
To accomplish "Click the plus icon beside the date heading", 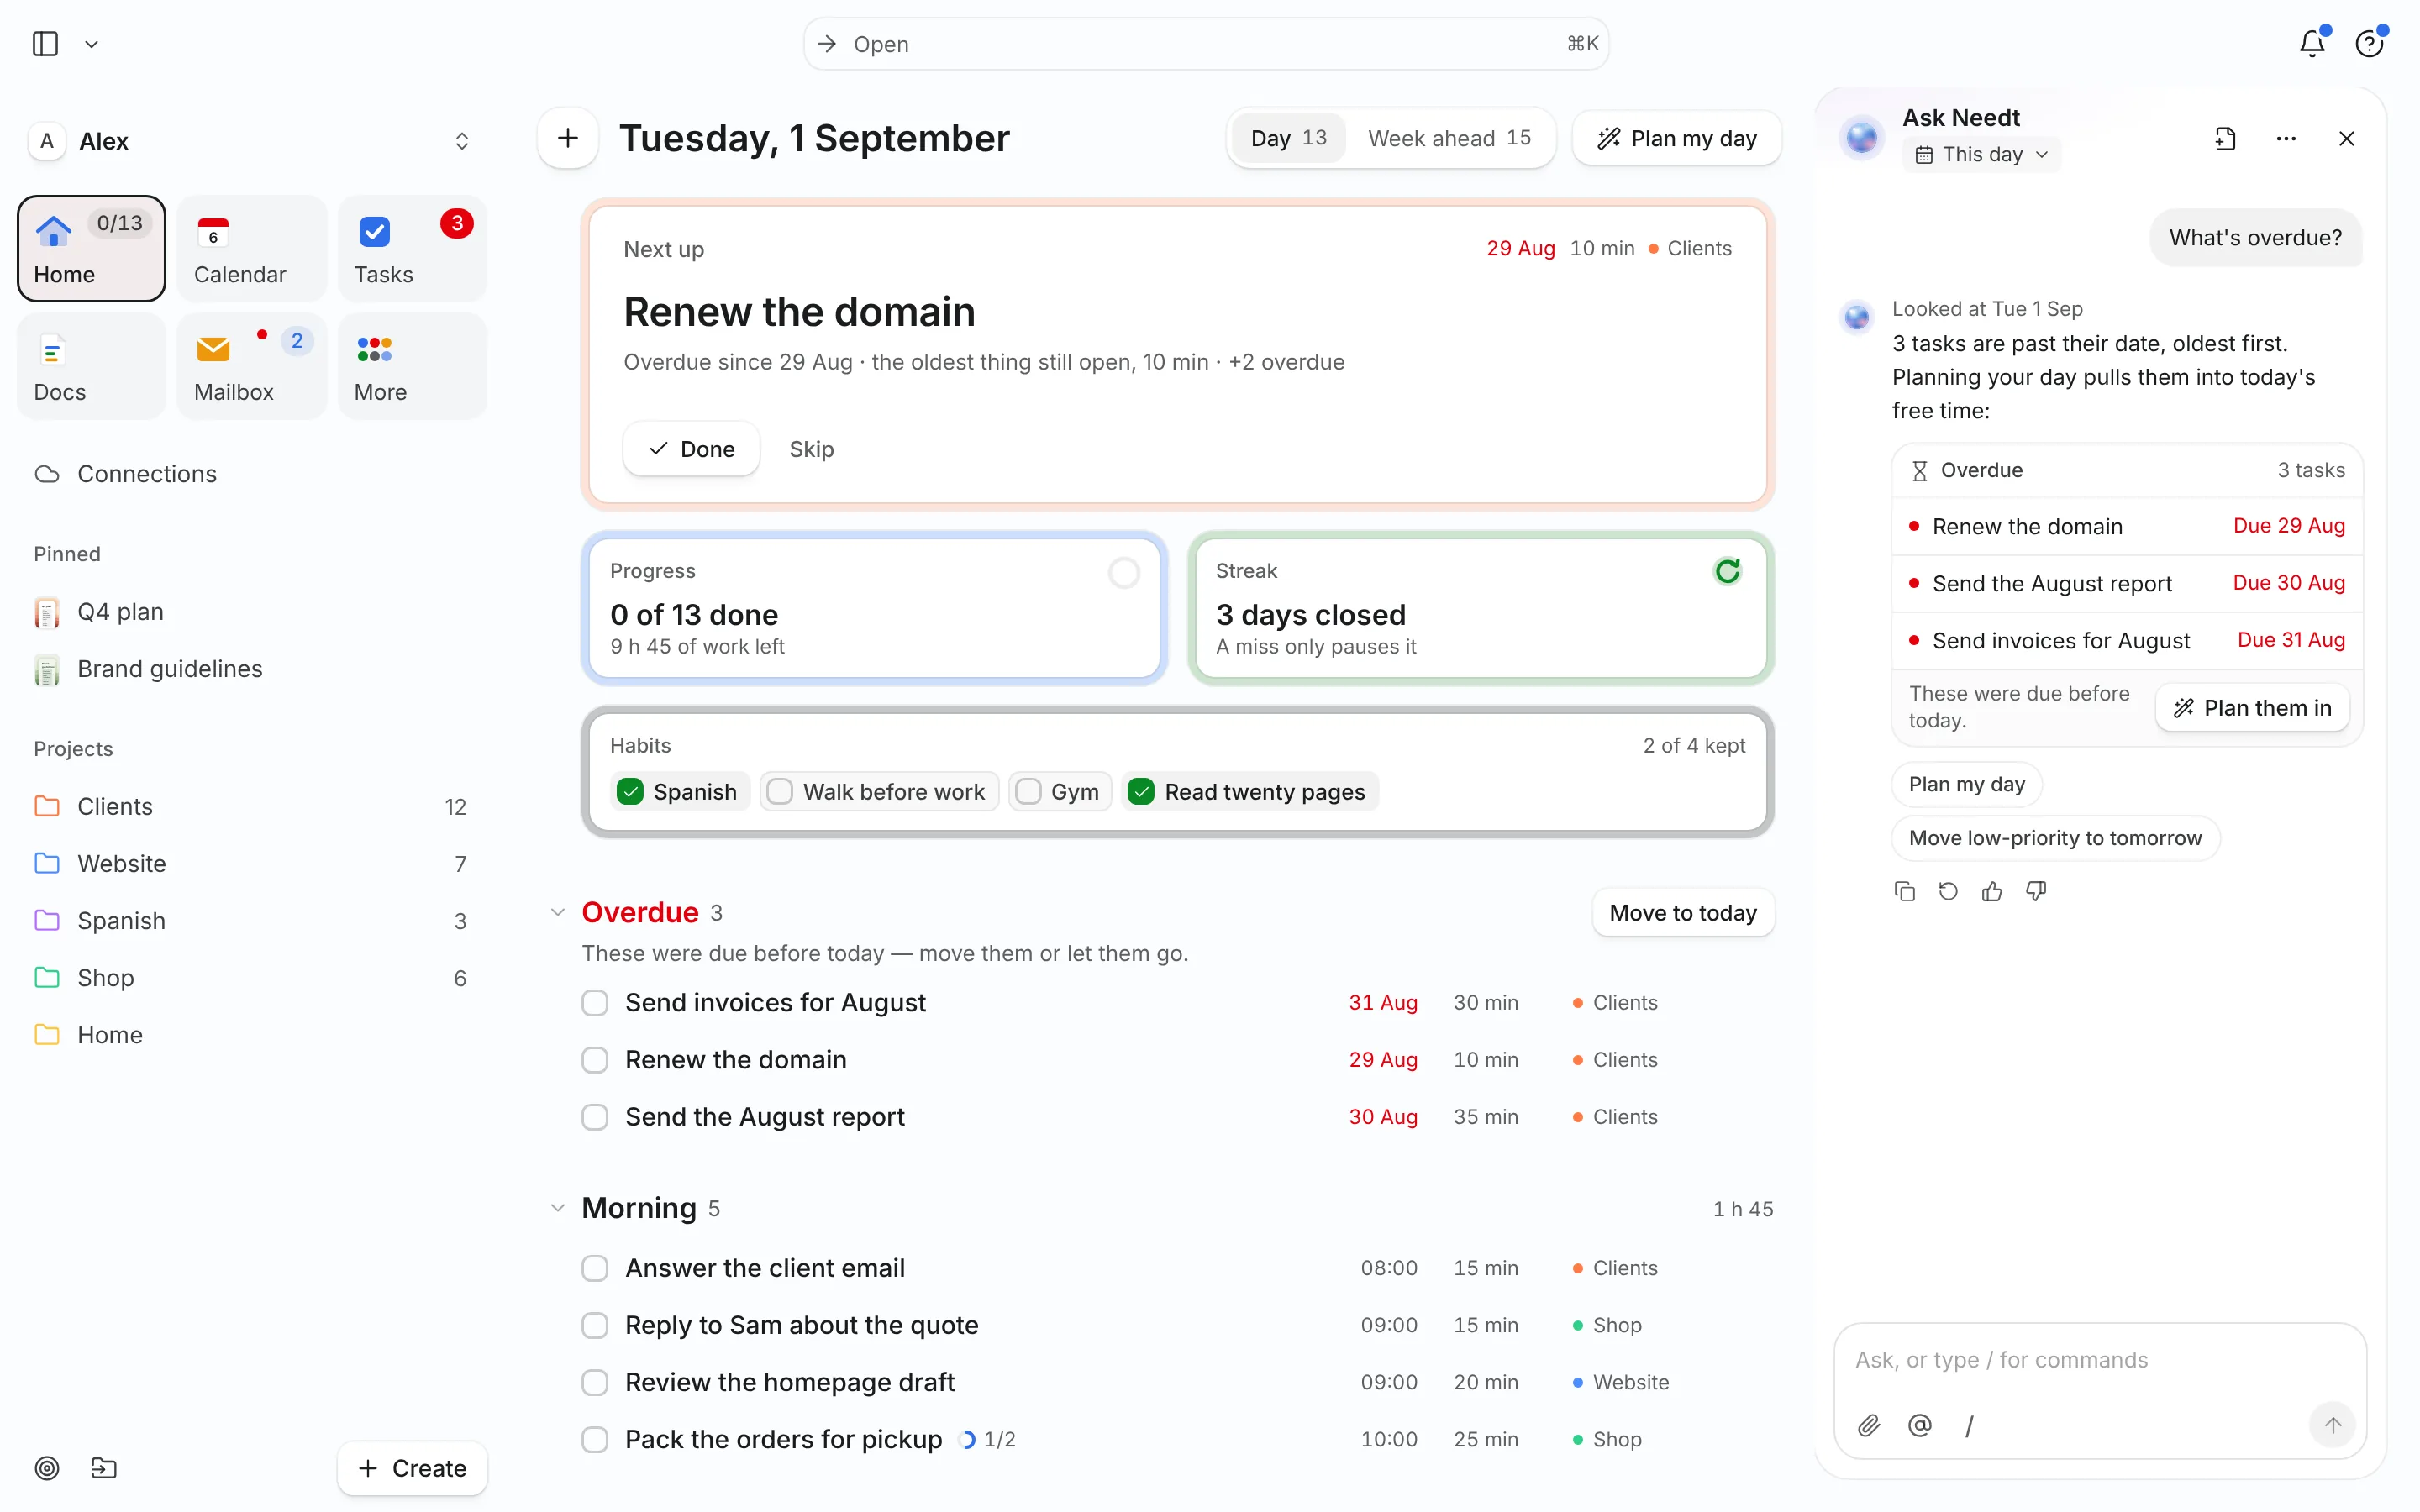I will (568, 138).
